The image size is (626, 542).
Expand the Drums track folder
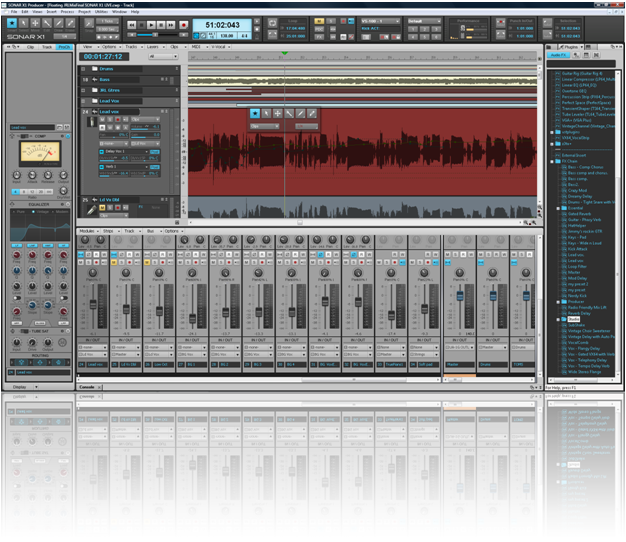coord(83,69)
